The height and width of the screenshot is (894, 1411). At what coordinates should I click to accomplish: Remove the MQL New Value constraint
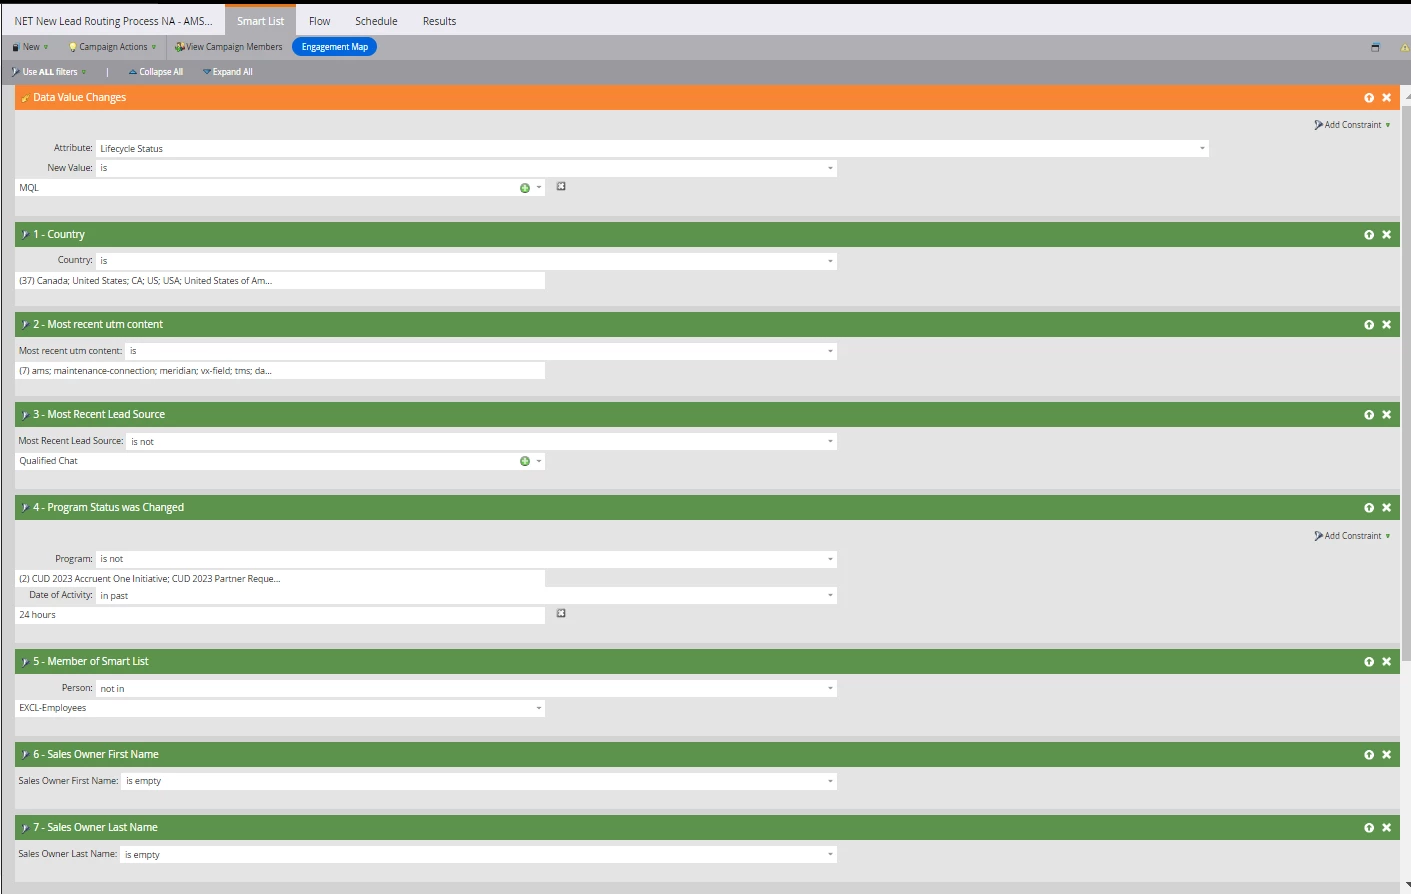[561, 186]
